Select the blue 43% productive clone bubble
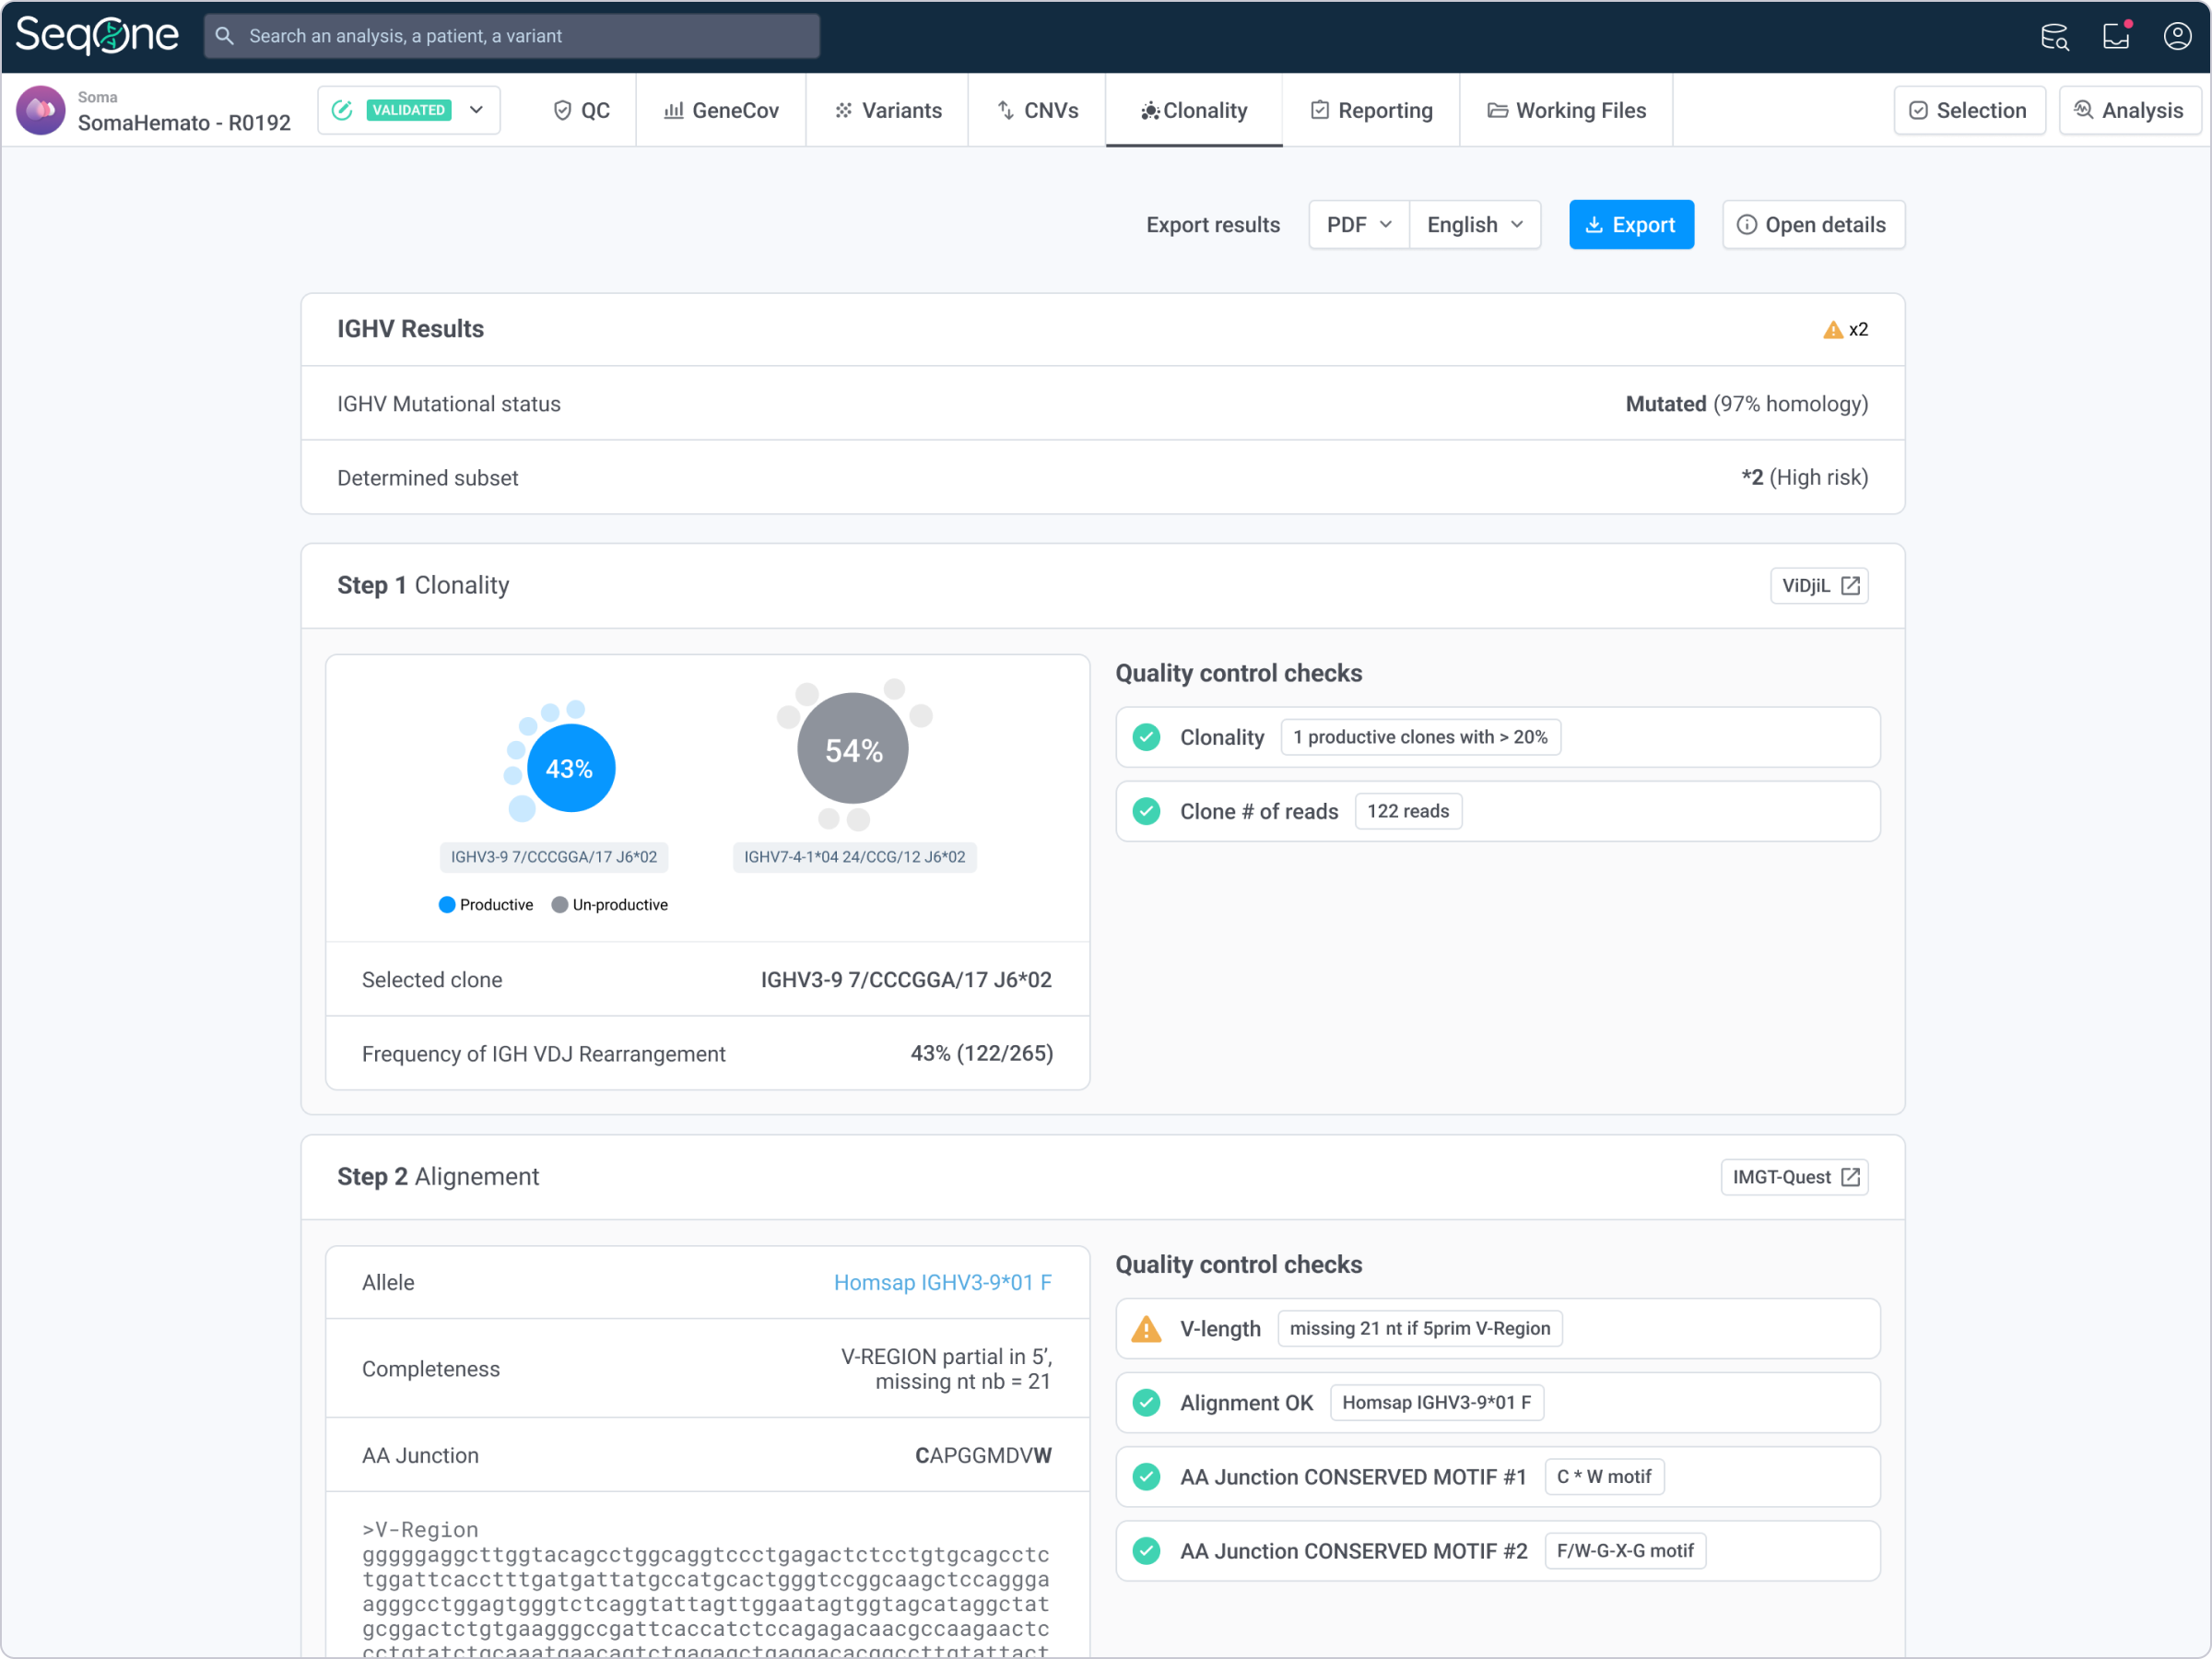 click(570, 769)
